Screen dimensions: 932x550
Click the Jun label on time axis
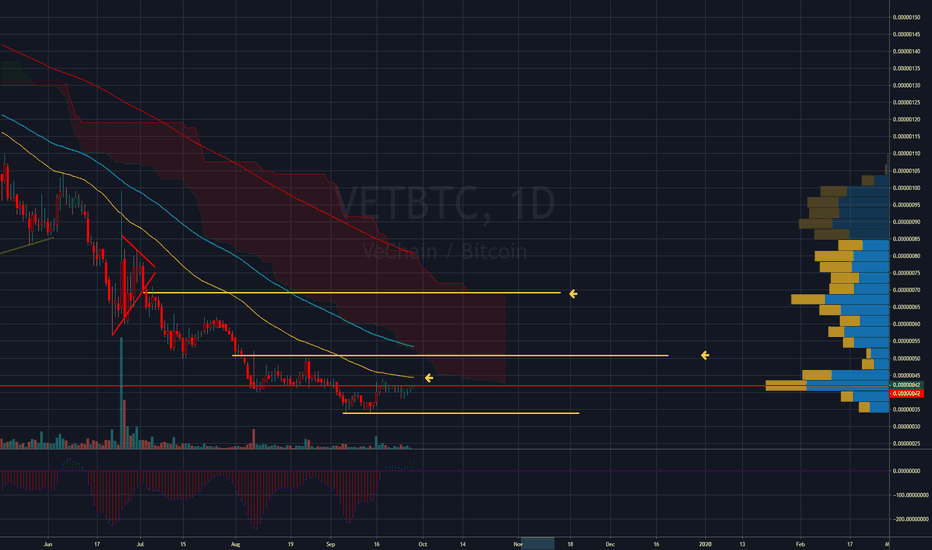(x=48, y=544)
